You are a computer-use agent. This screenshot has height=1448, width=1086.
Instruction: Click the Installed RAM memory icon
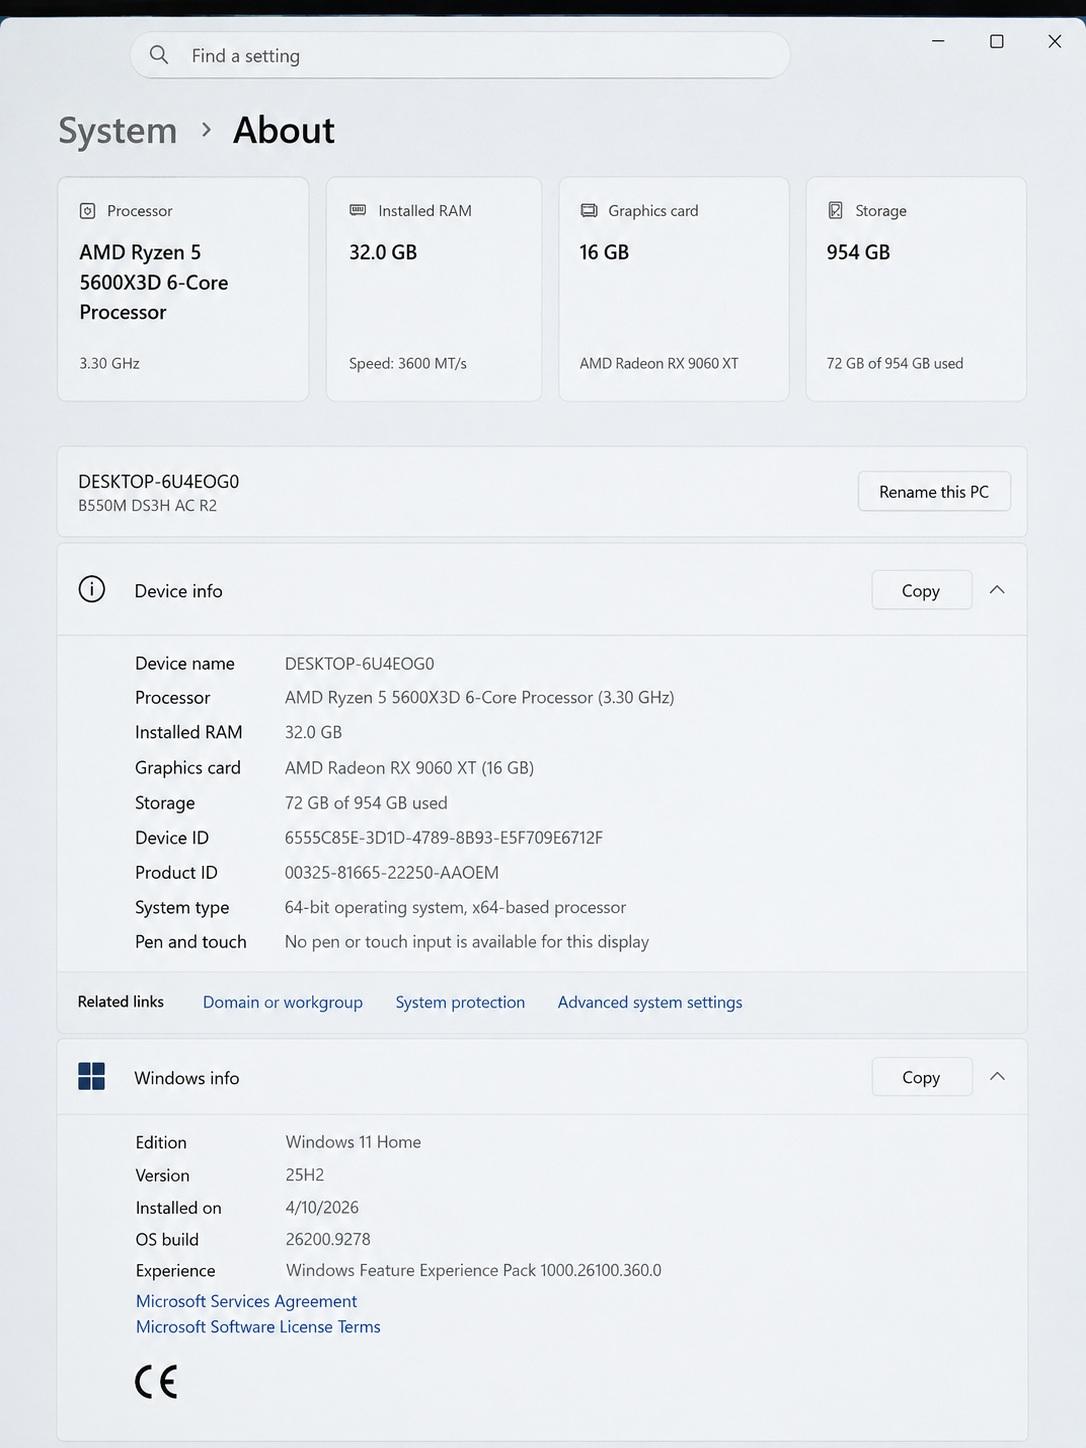(358, 210)
